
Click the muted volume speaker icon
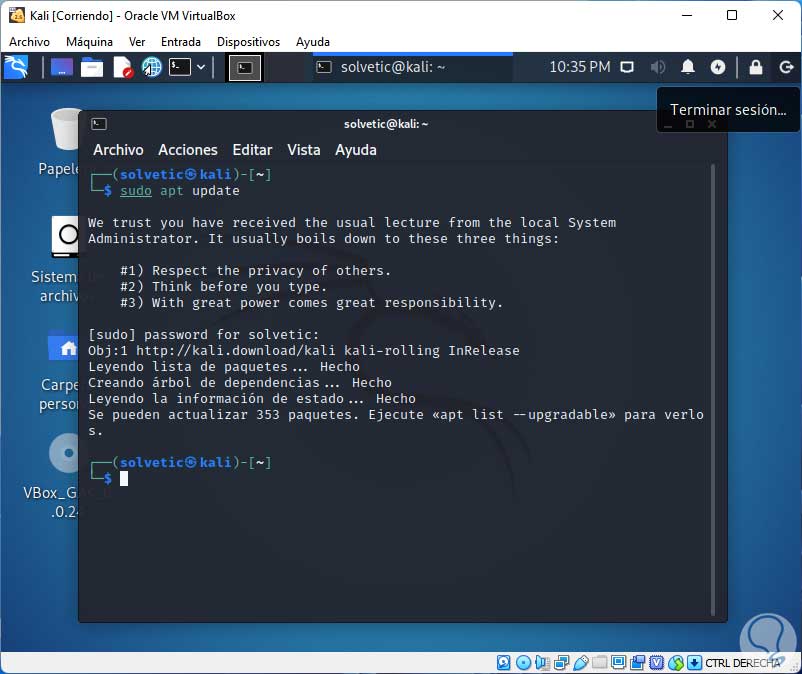[x=657, y=68]
